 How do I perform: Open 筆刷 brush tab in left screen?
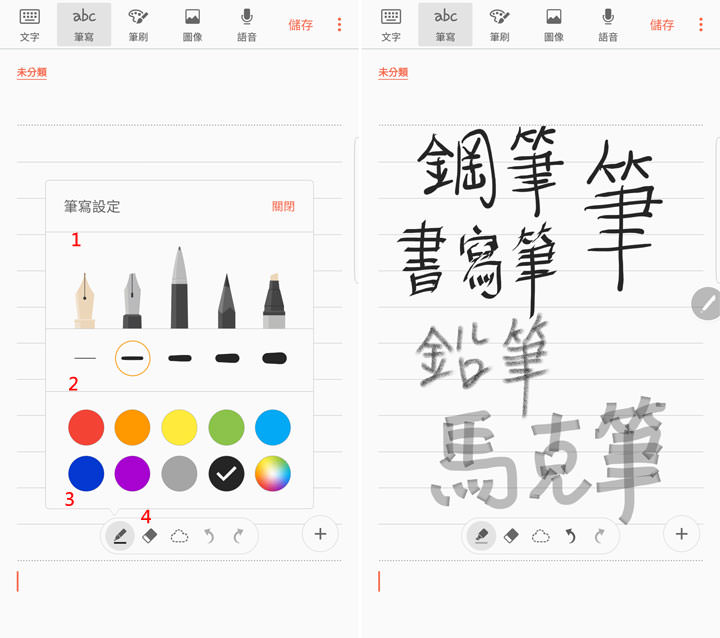point(138,25)
